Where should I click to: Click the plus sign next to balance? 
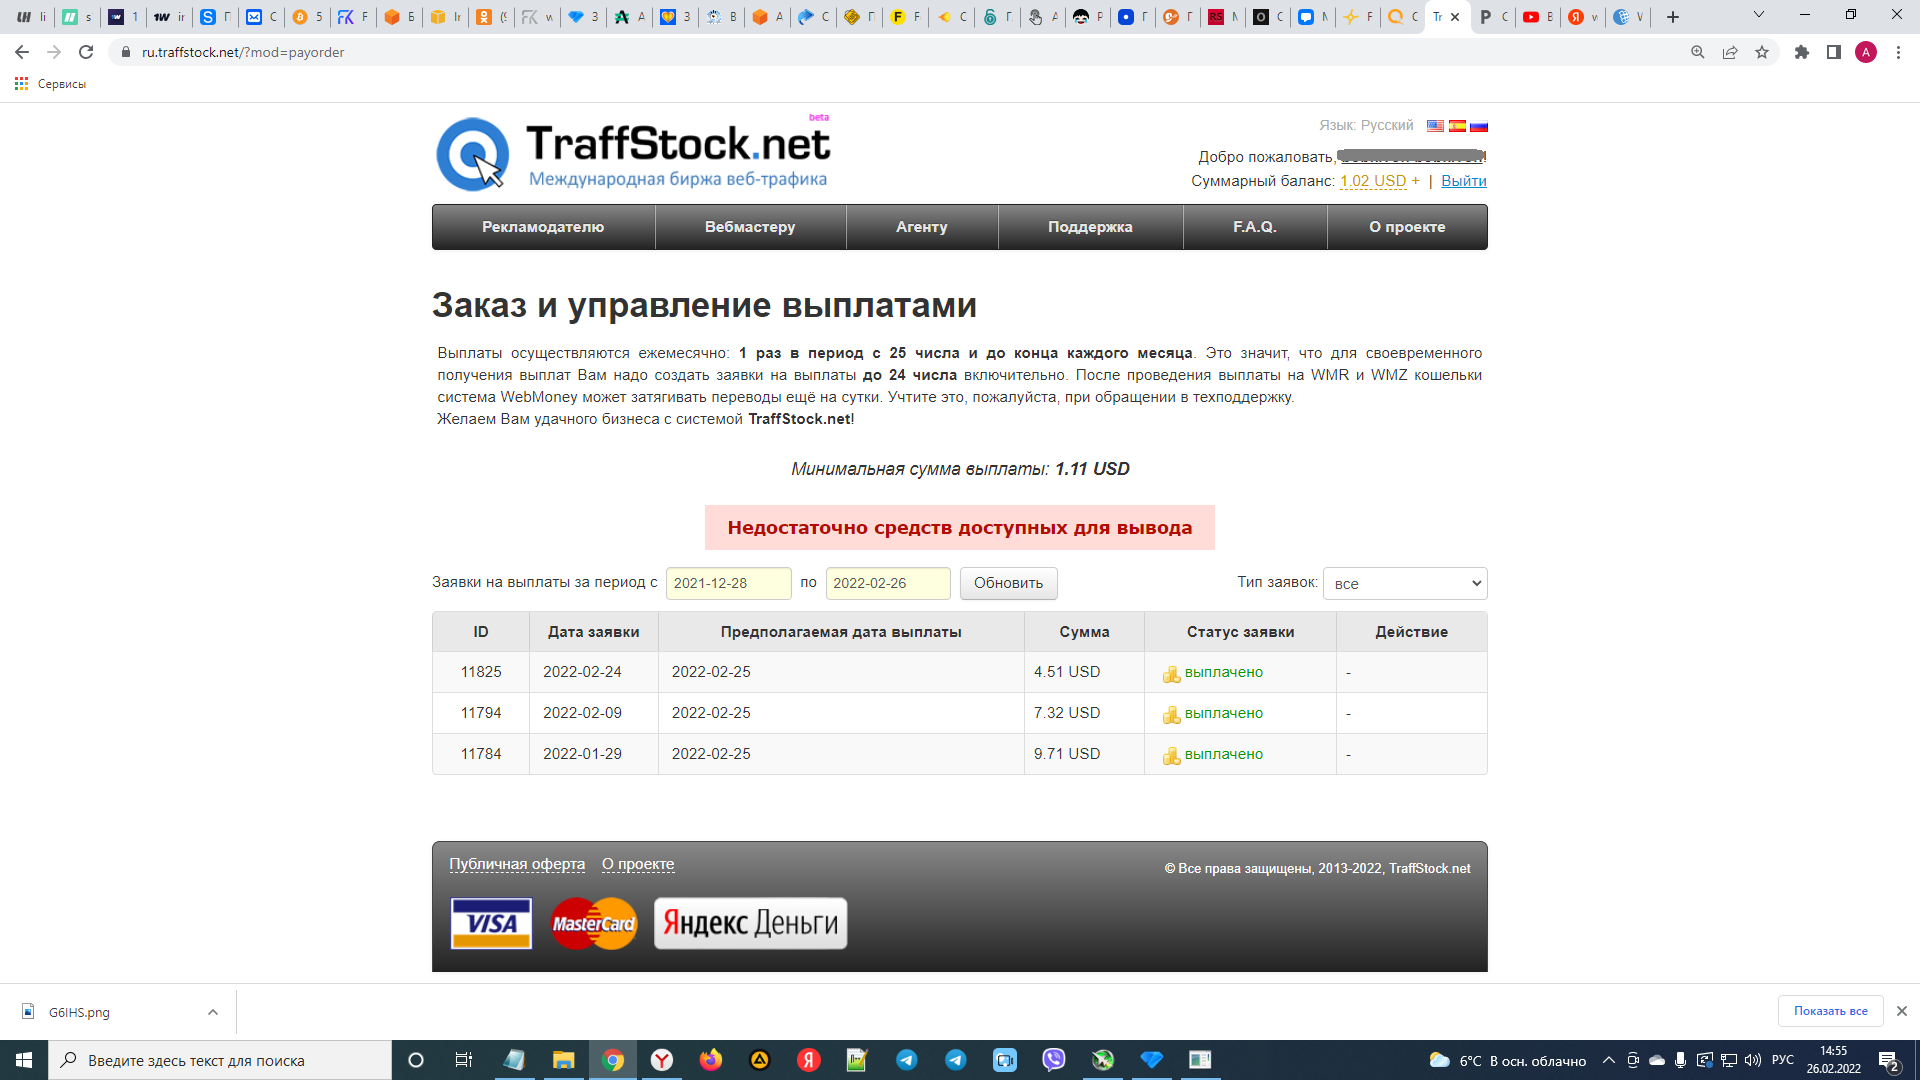point(1415,181)
